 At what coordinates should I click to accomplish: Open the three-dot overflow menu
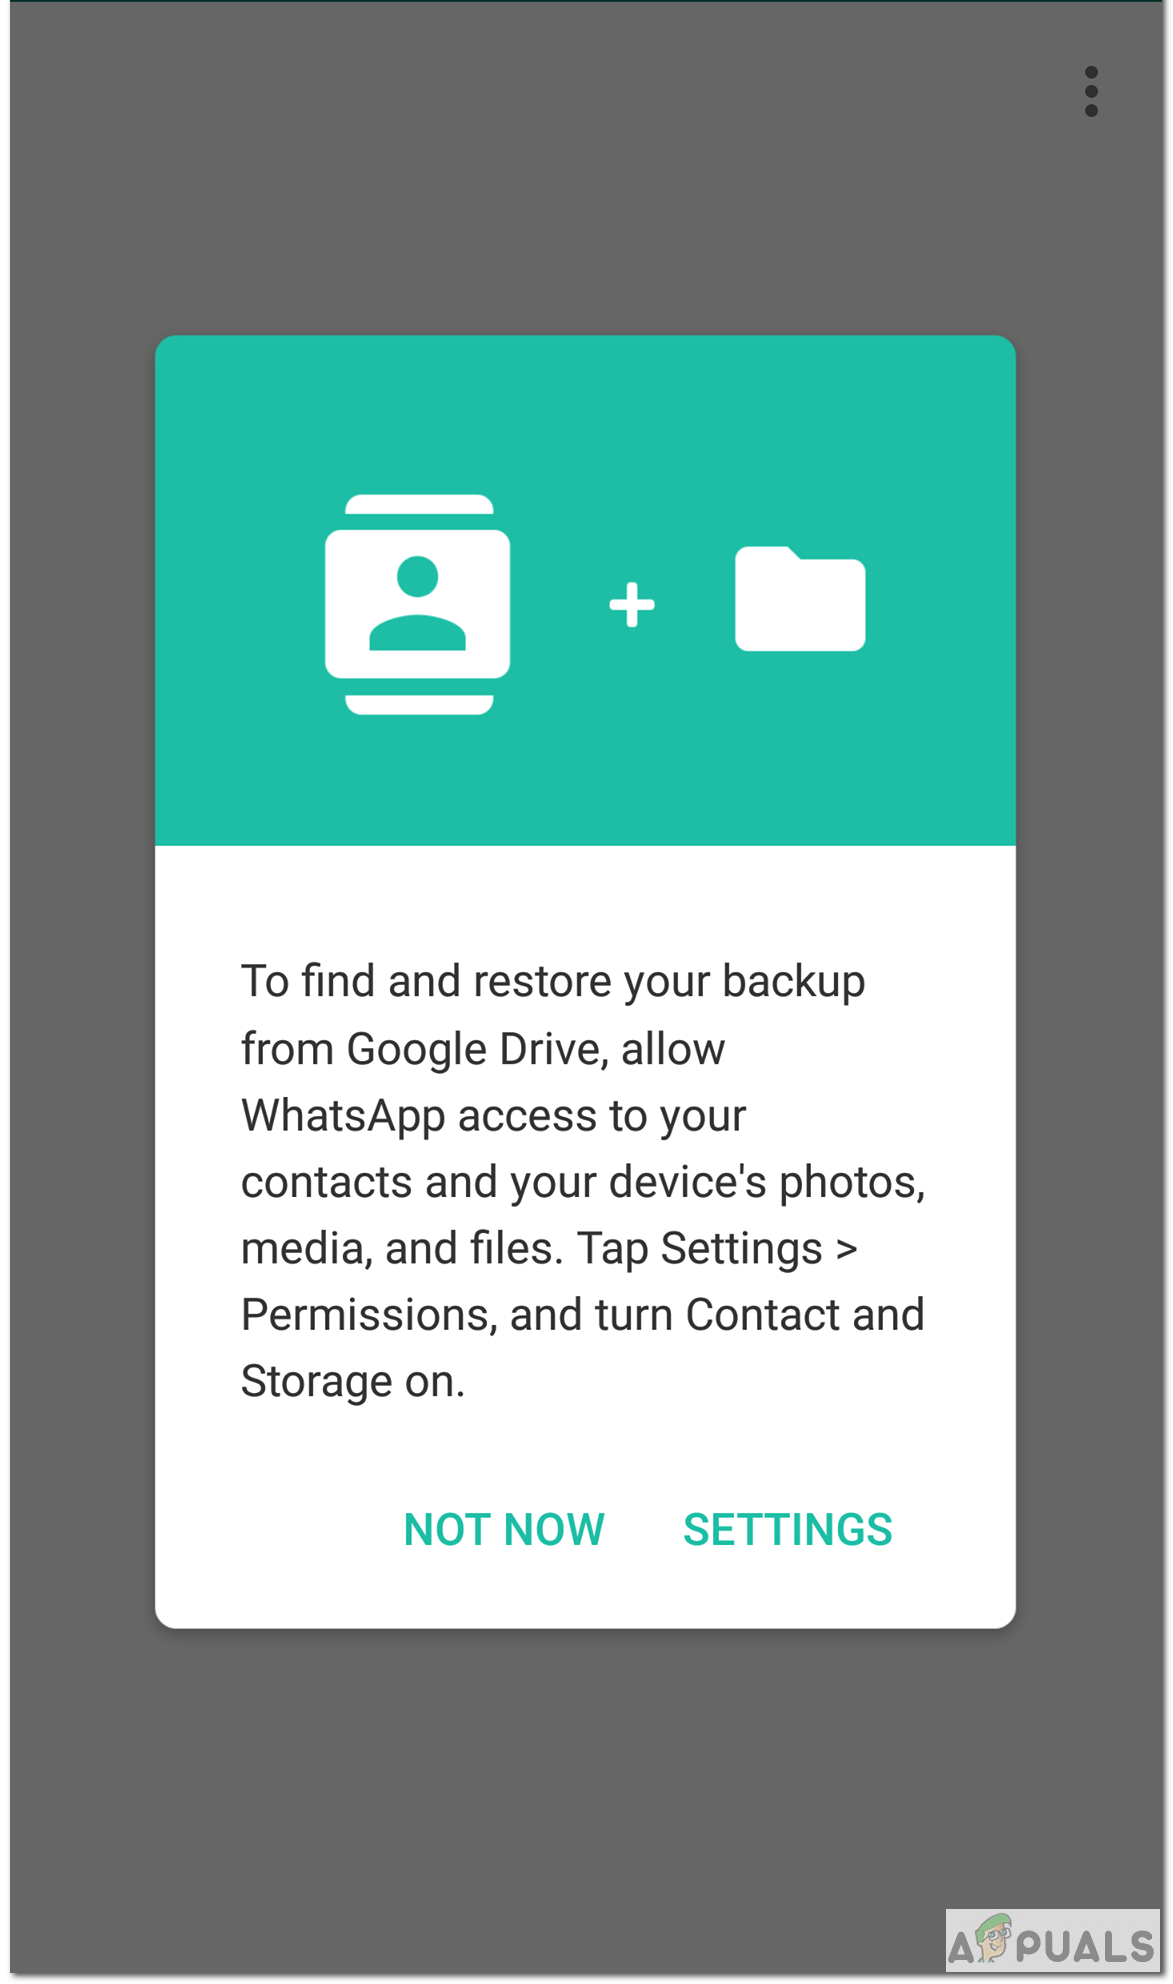click(x=1091, y=92)
